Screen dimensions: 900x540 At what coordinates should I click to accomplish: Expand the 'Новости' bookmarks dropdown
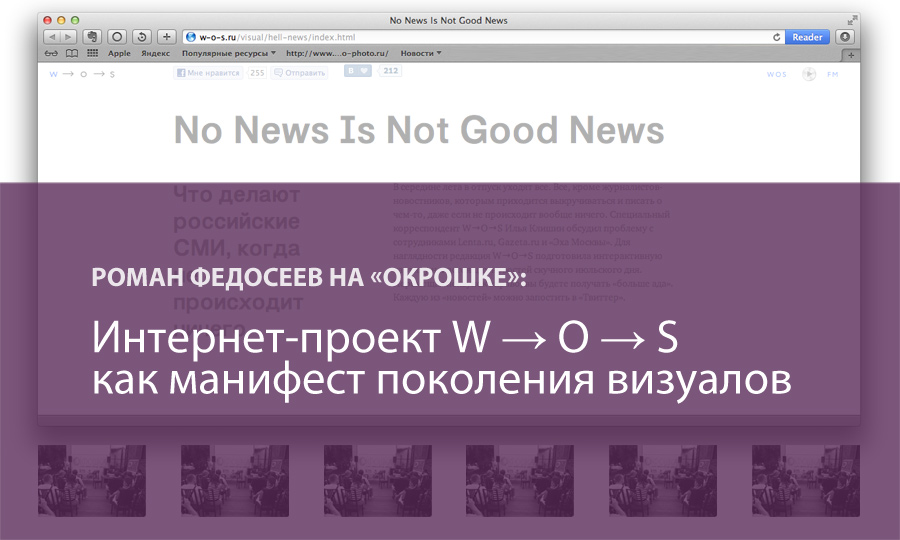click(421, 53)
